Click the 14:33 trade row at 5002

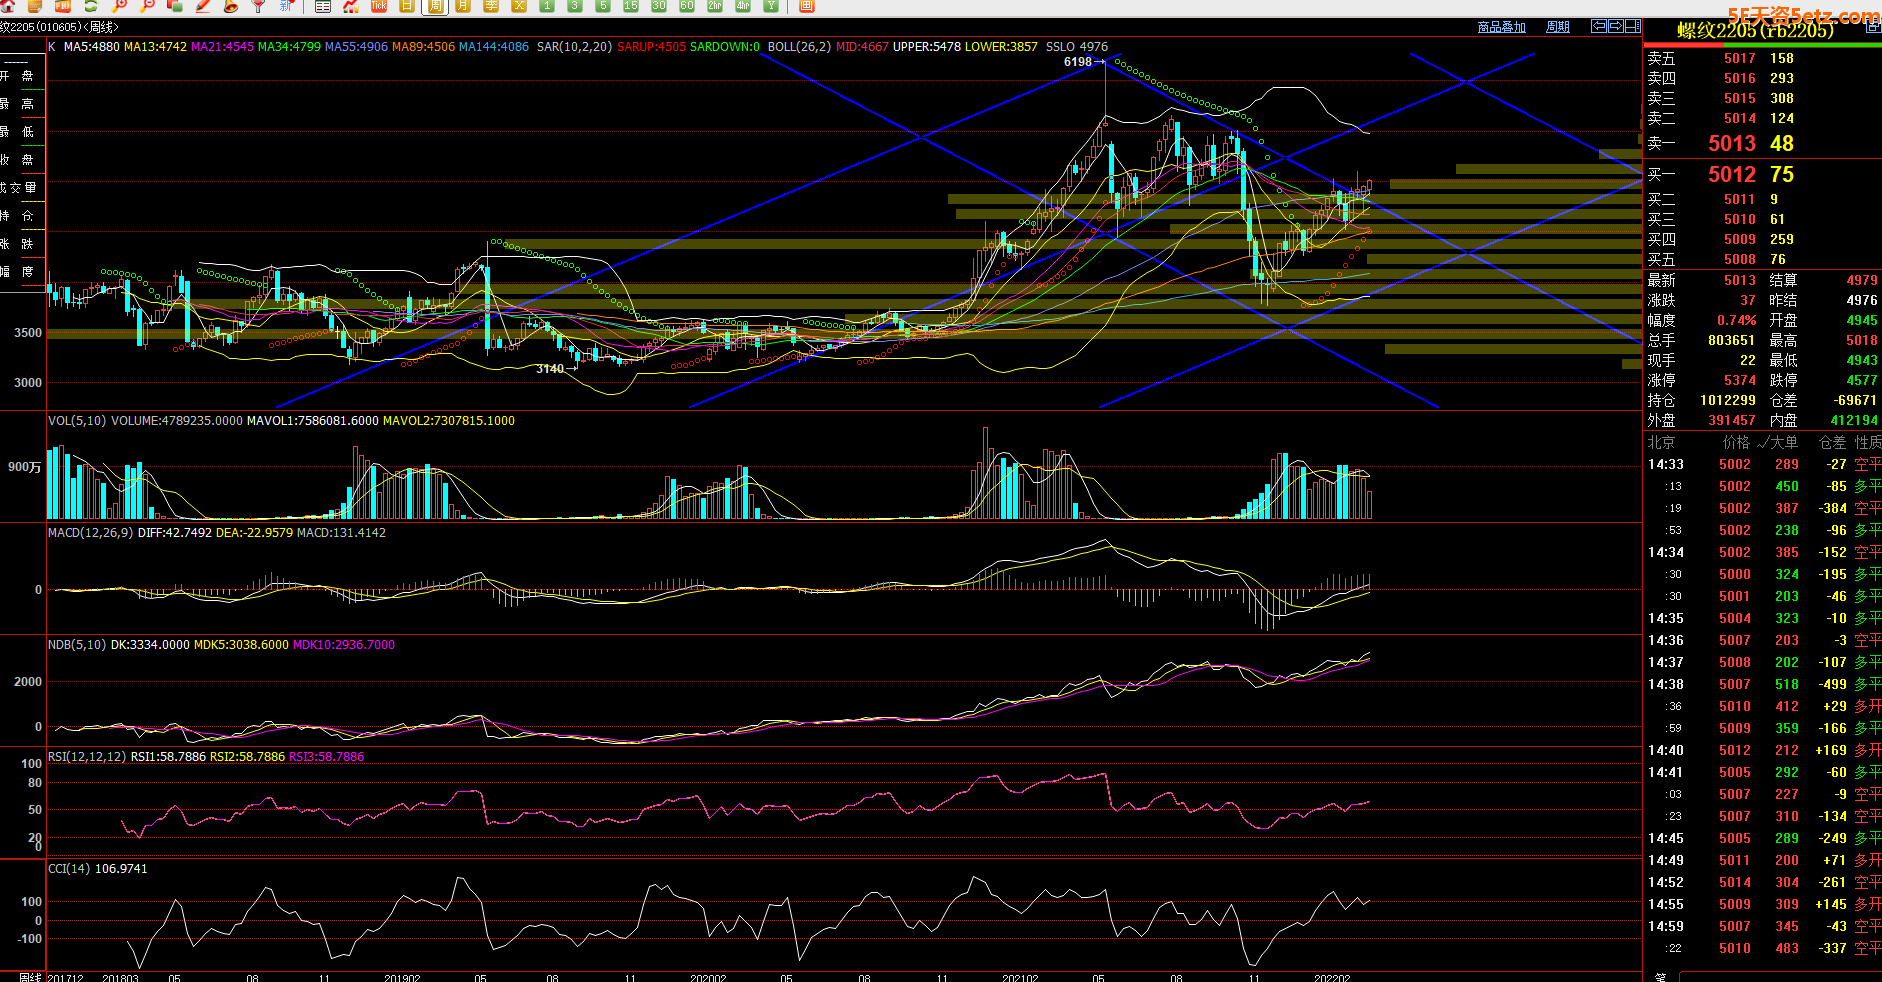pos(1764,464)
